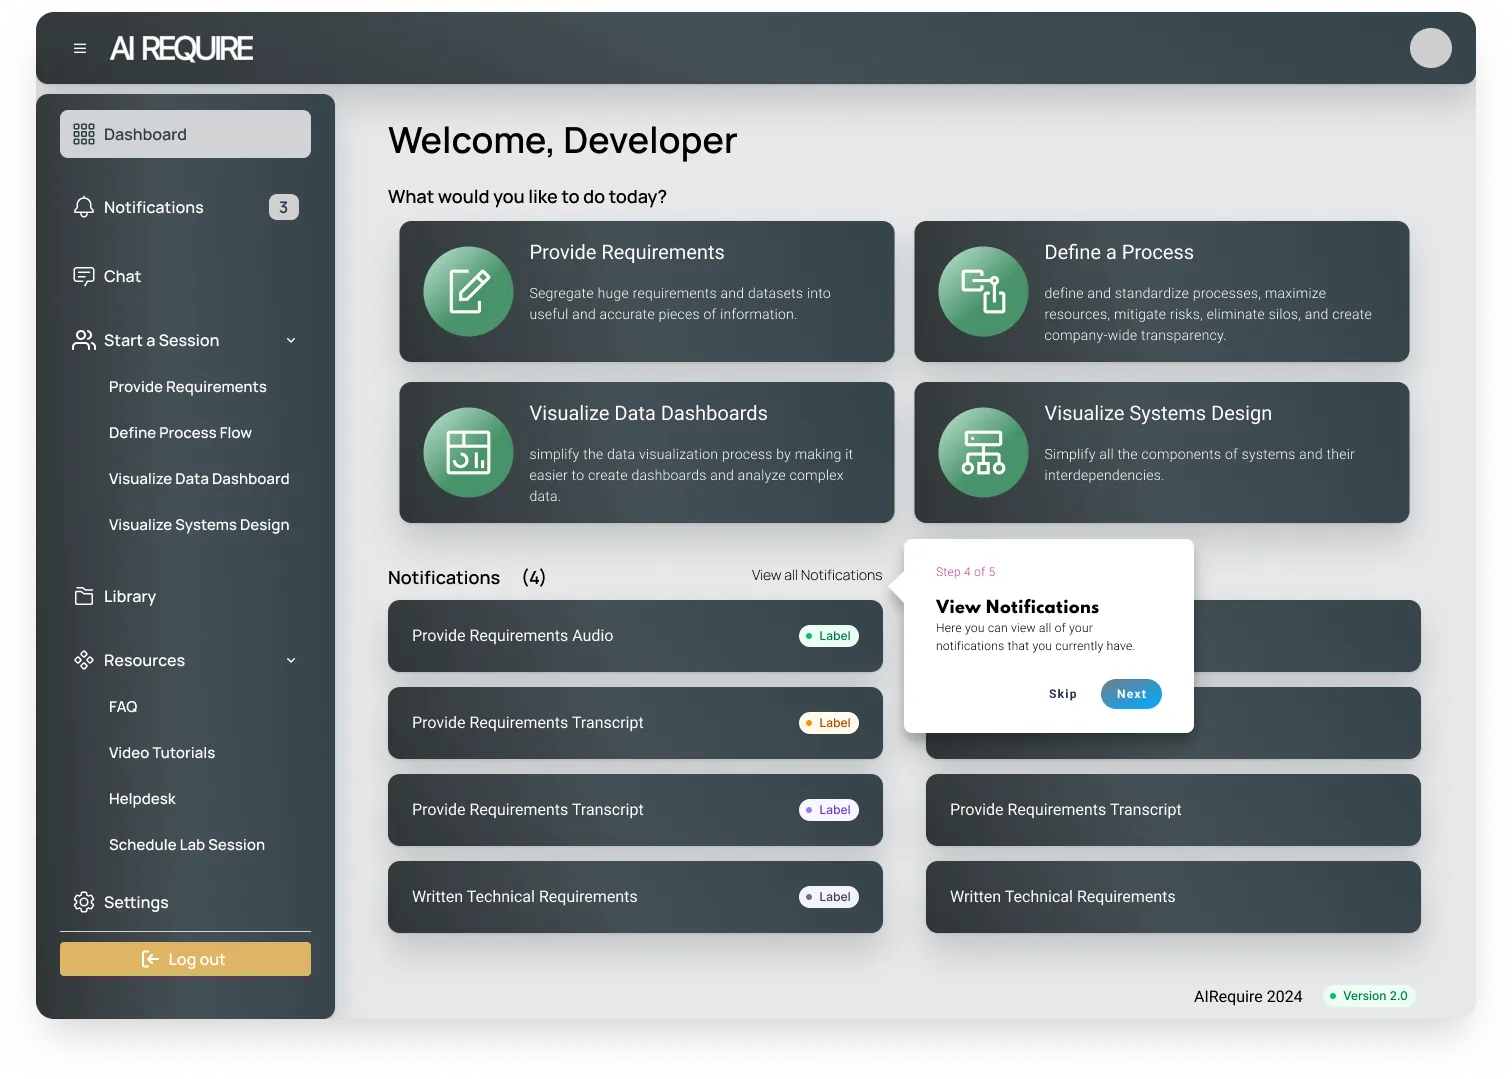The width and height of the screenshot is (1512, 1079).
Task: Open Written Technical Requirements notification on left
Action: click(635, 897)
